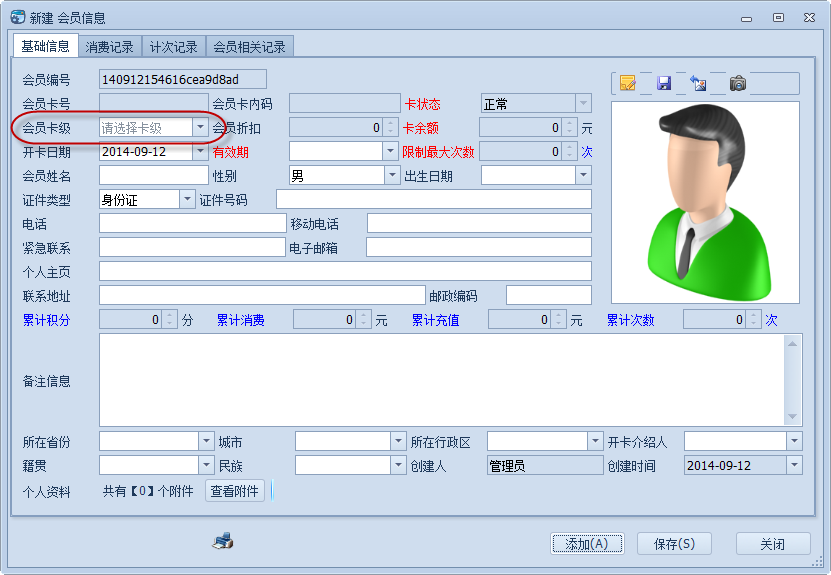Open the 开卡日期 date picker arrow

(x=200, y=152)
